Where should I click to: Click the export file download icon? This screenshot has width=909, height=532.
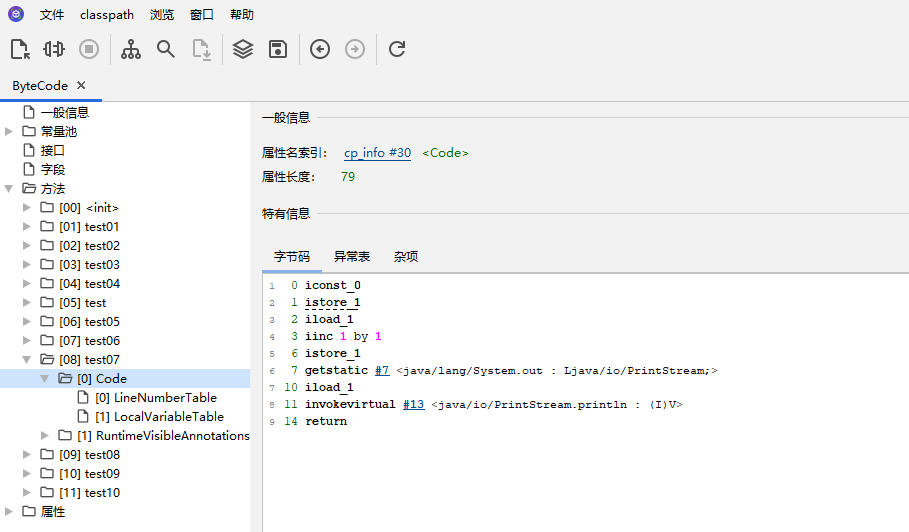[201, 49]
